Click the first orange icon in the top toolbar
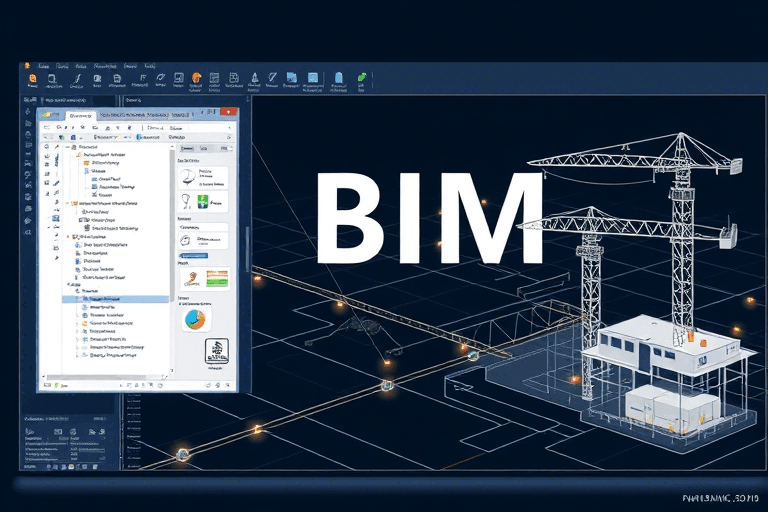The height and width of the screenshot is (512, 768). click(33, 77)
